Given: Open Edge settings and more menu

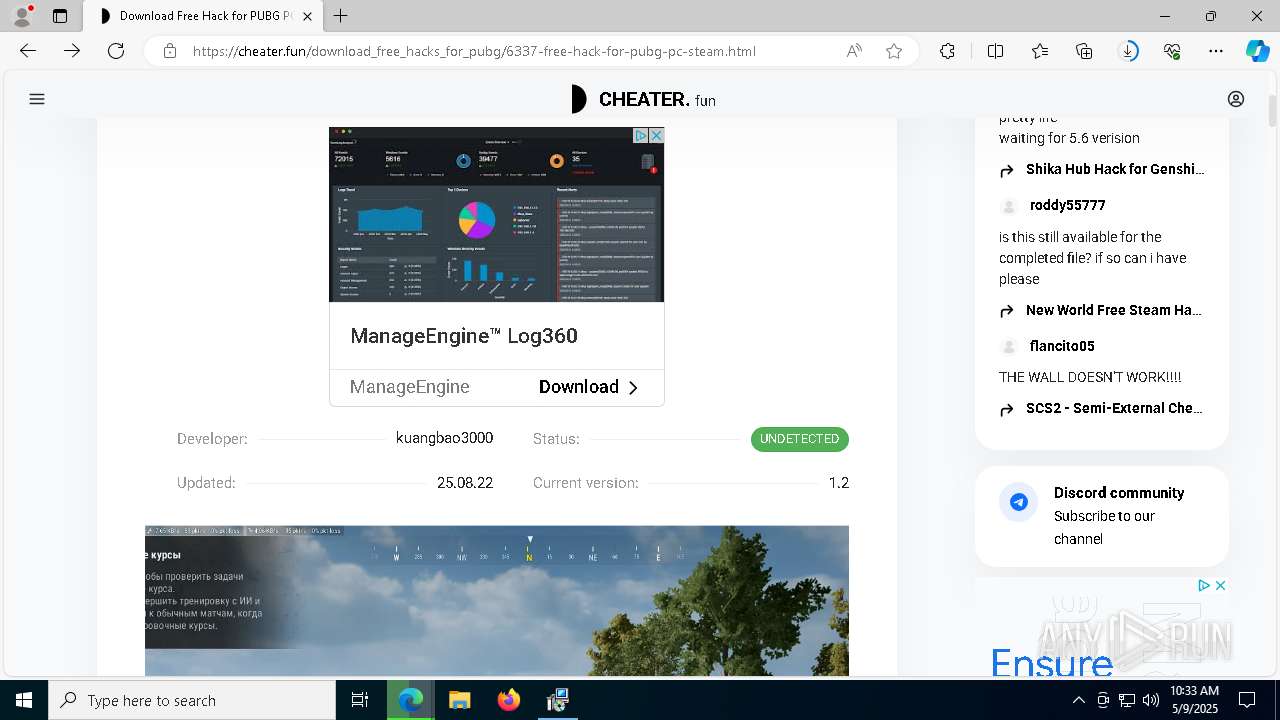Looking at the screenshot, I should (x=1216, y=51).
